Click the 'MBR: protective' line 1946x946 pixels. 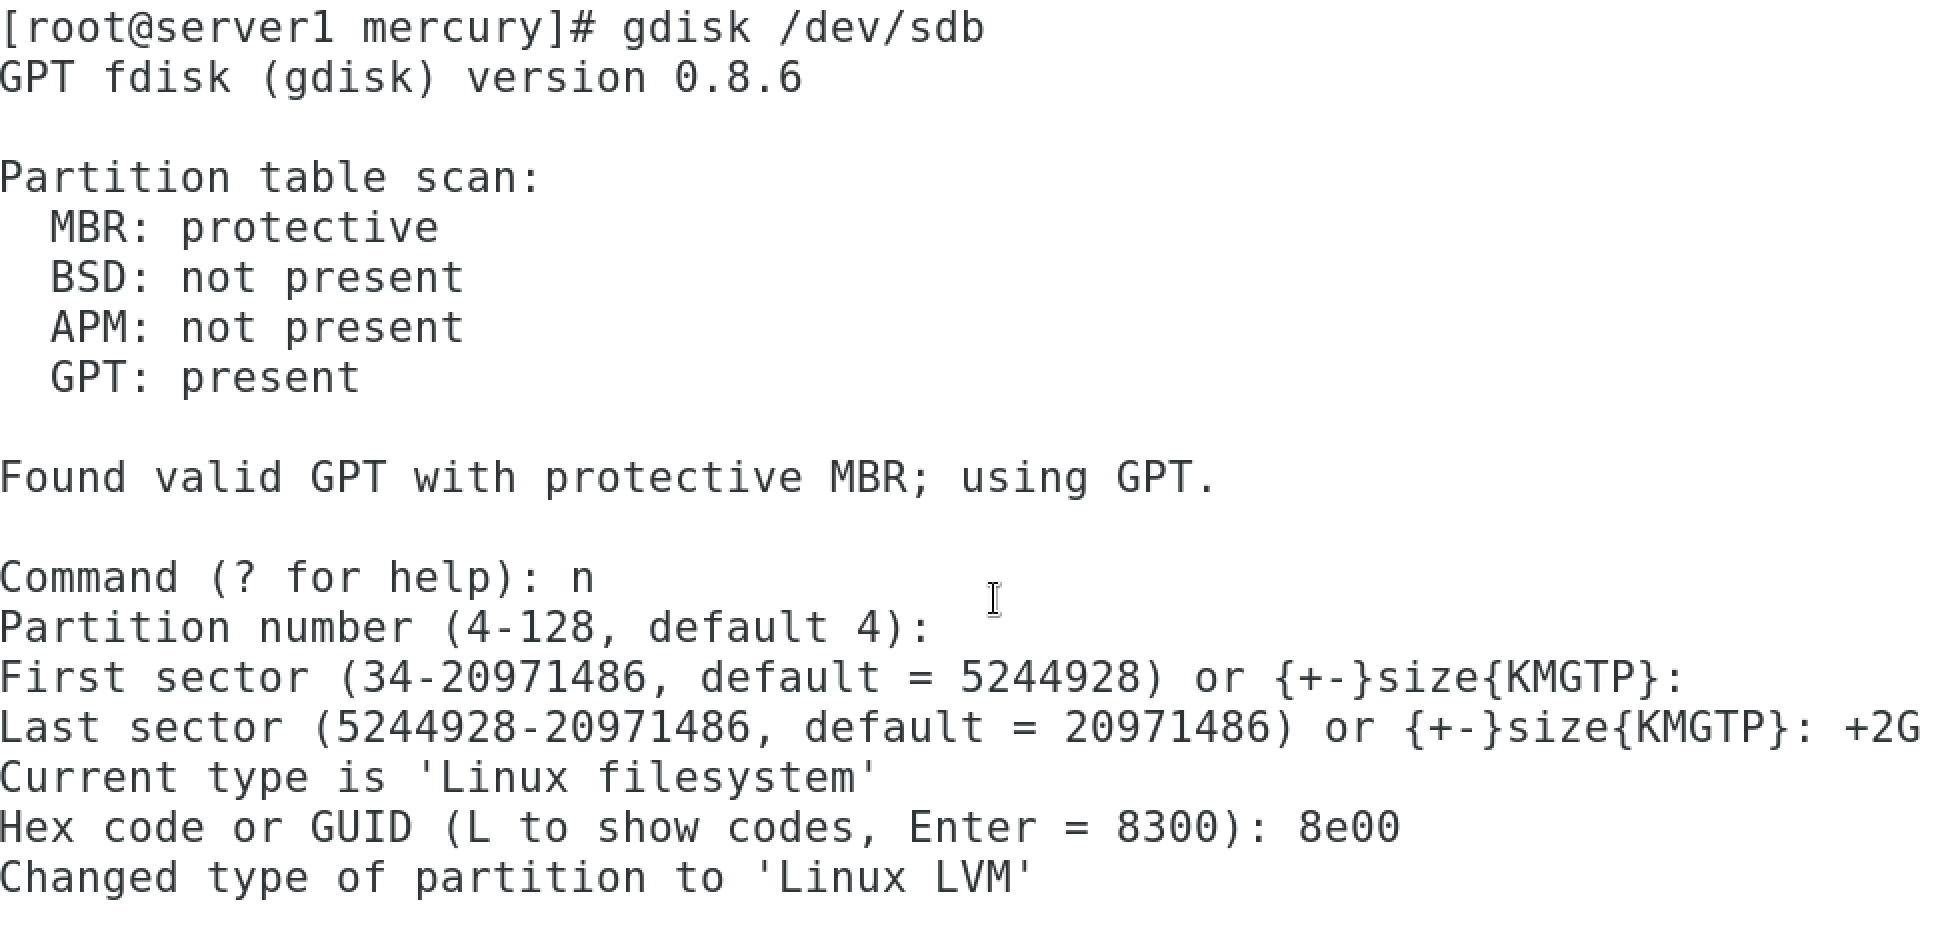(x=245, y=228)
